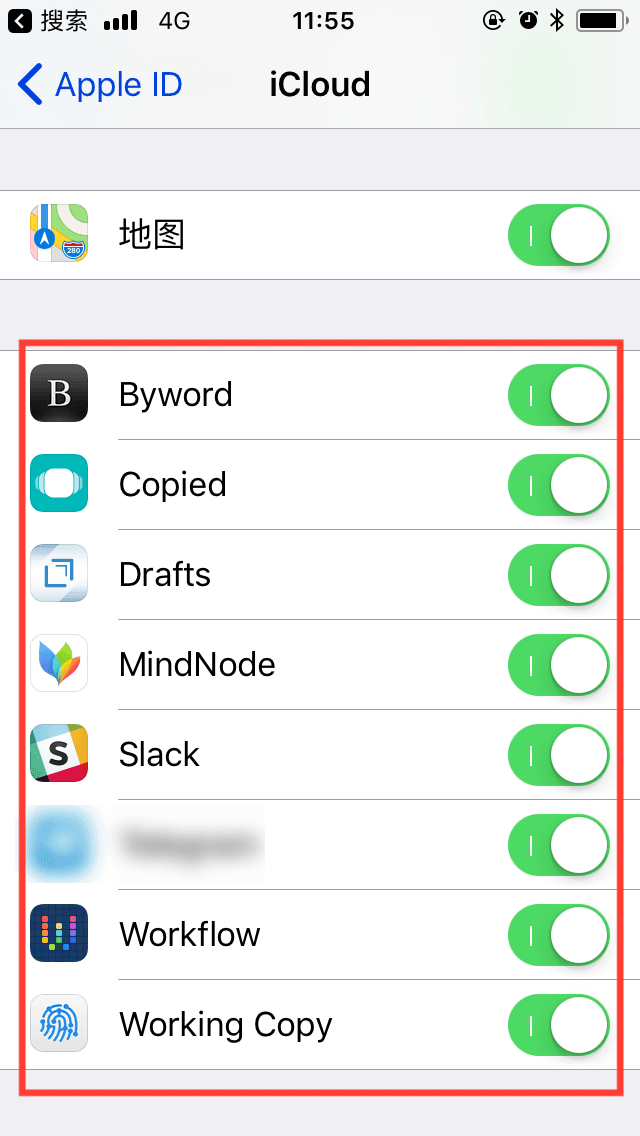The height and width of the screenshot is (1136, 640).
Task: Turn off the Byword iCloud switch
Action: (559, 395)
